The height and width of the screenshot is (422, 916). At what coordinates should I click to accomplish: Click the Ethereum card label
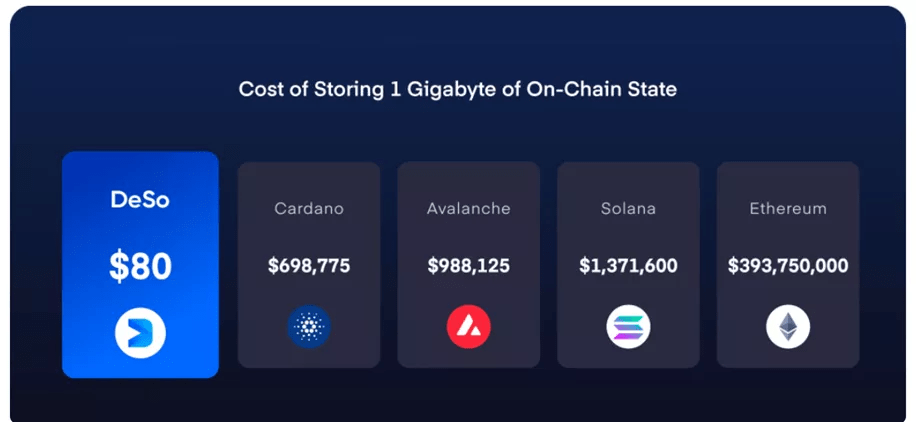tap(788, 209)
